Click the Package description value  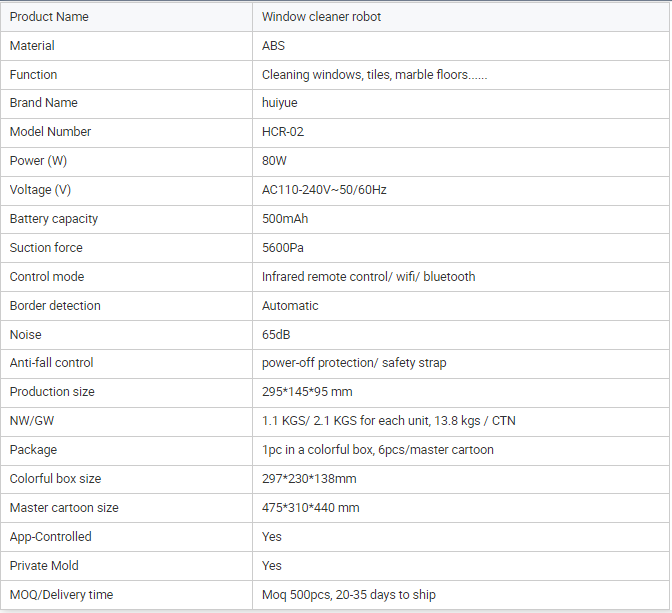377,450
